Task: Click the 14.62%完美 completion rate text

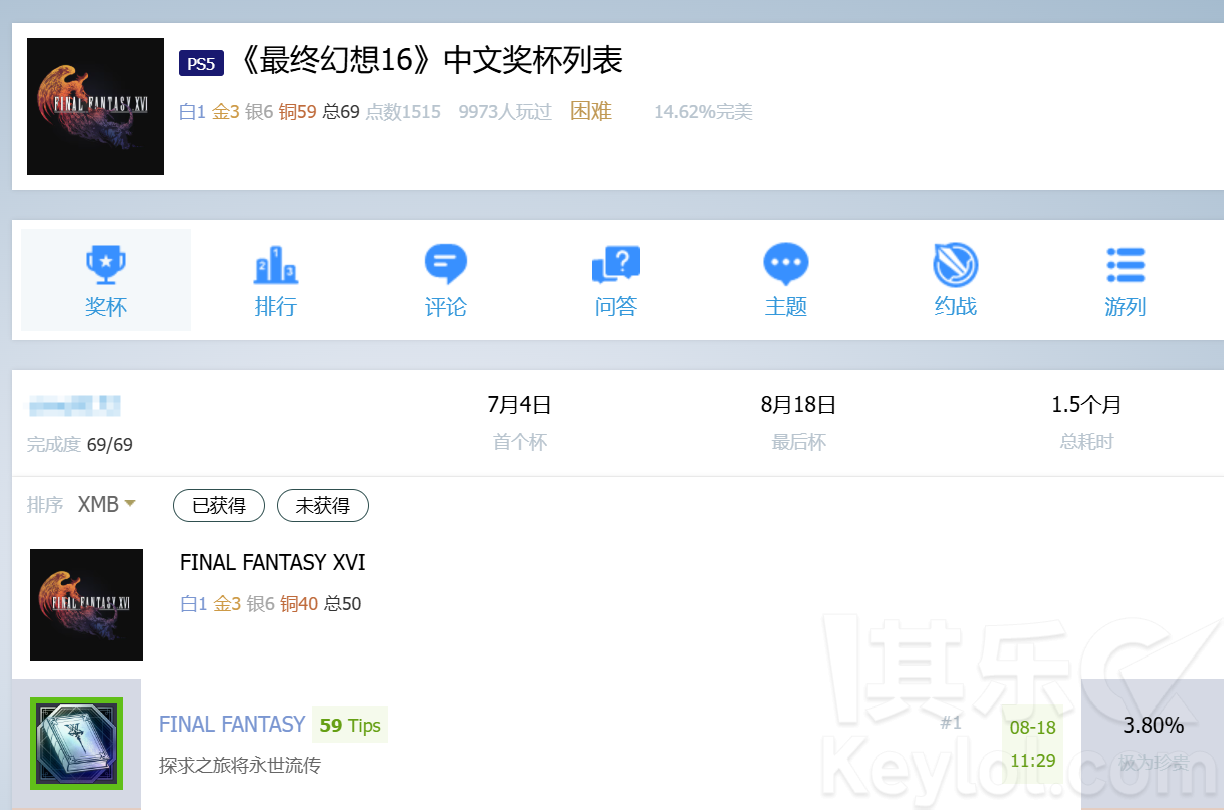Action: click(703, 112)
